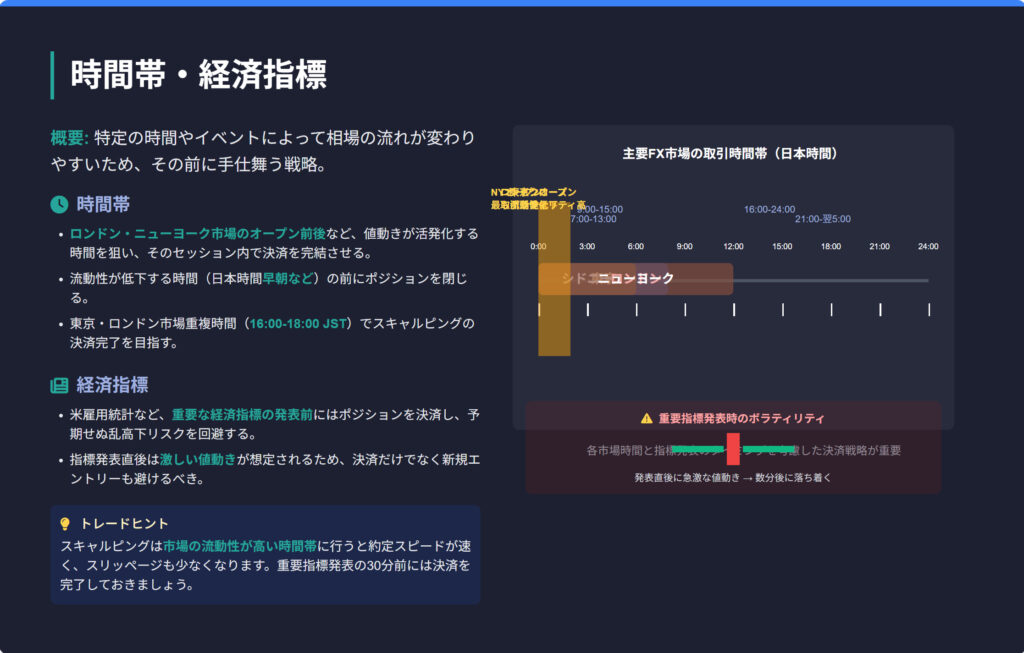1024x653 pixels.
Task: Click the highlighted 16:00-18:00 JST text
Action: [x=300, y=324]
